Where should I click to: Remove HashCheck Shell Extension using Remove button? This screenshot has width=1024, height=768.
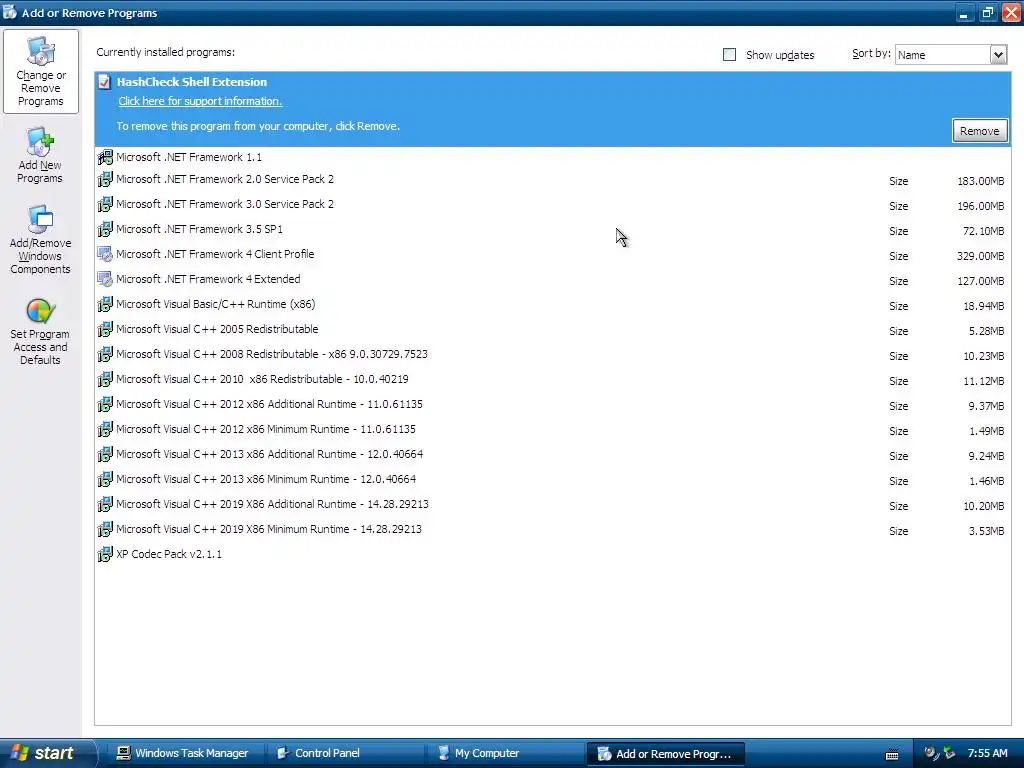pyautogui.click(x=979, y=131)
